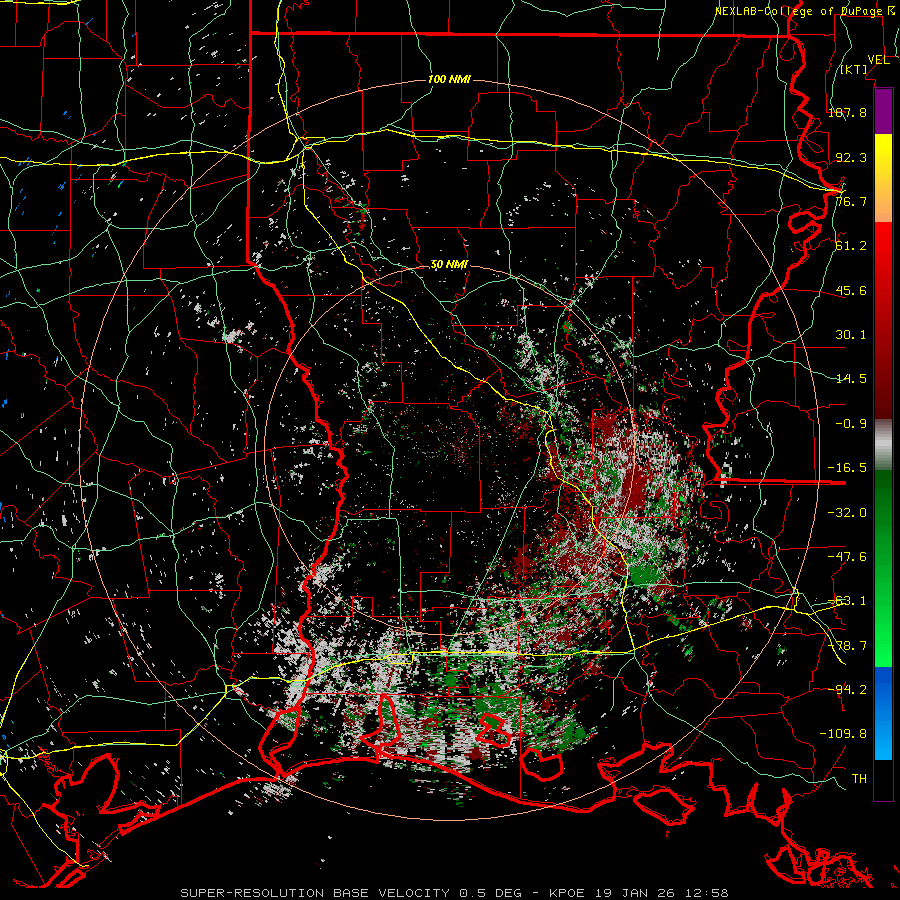This screenshot has height=900, width=900.
Task: Select the -94.2 velocity scale value
Action: [847, 689]
